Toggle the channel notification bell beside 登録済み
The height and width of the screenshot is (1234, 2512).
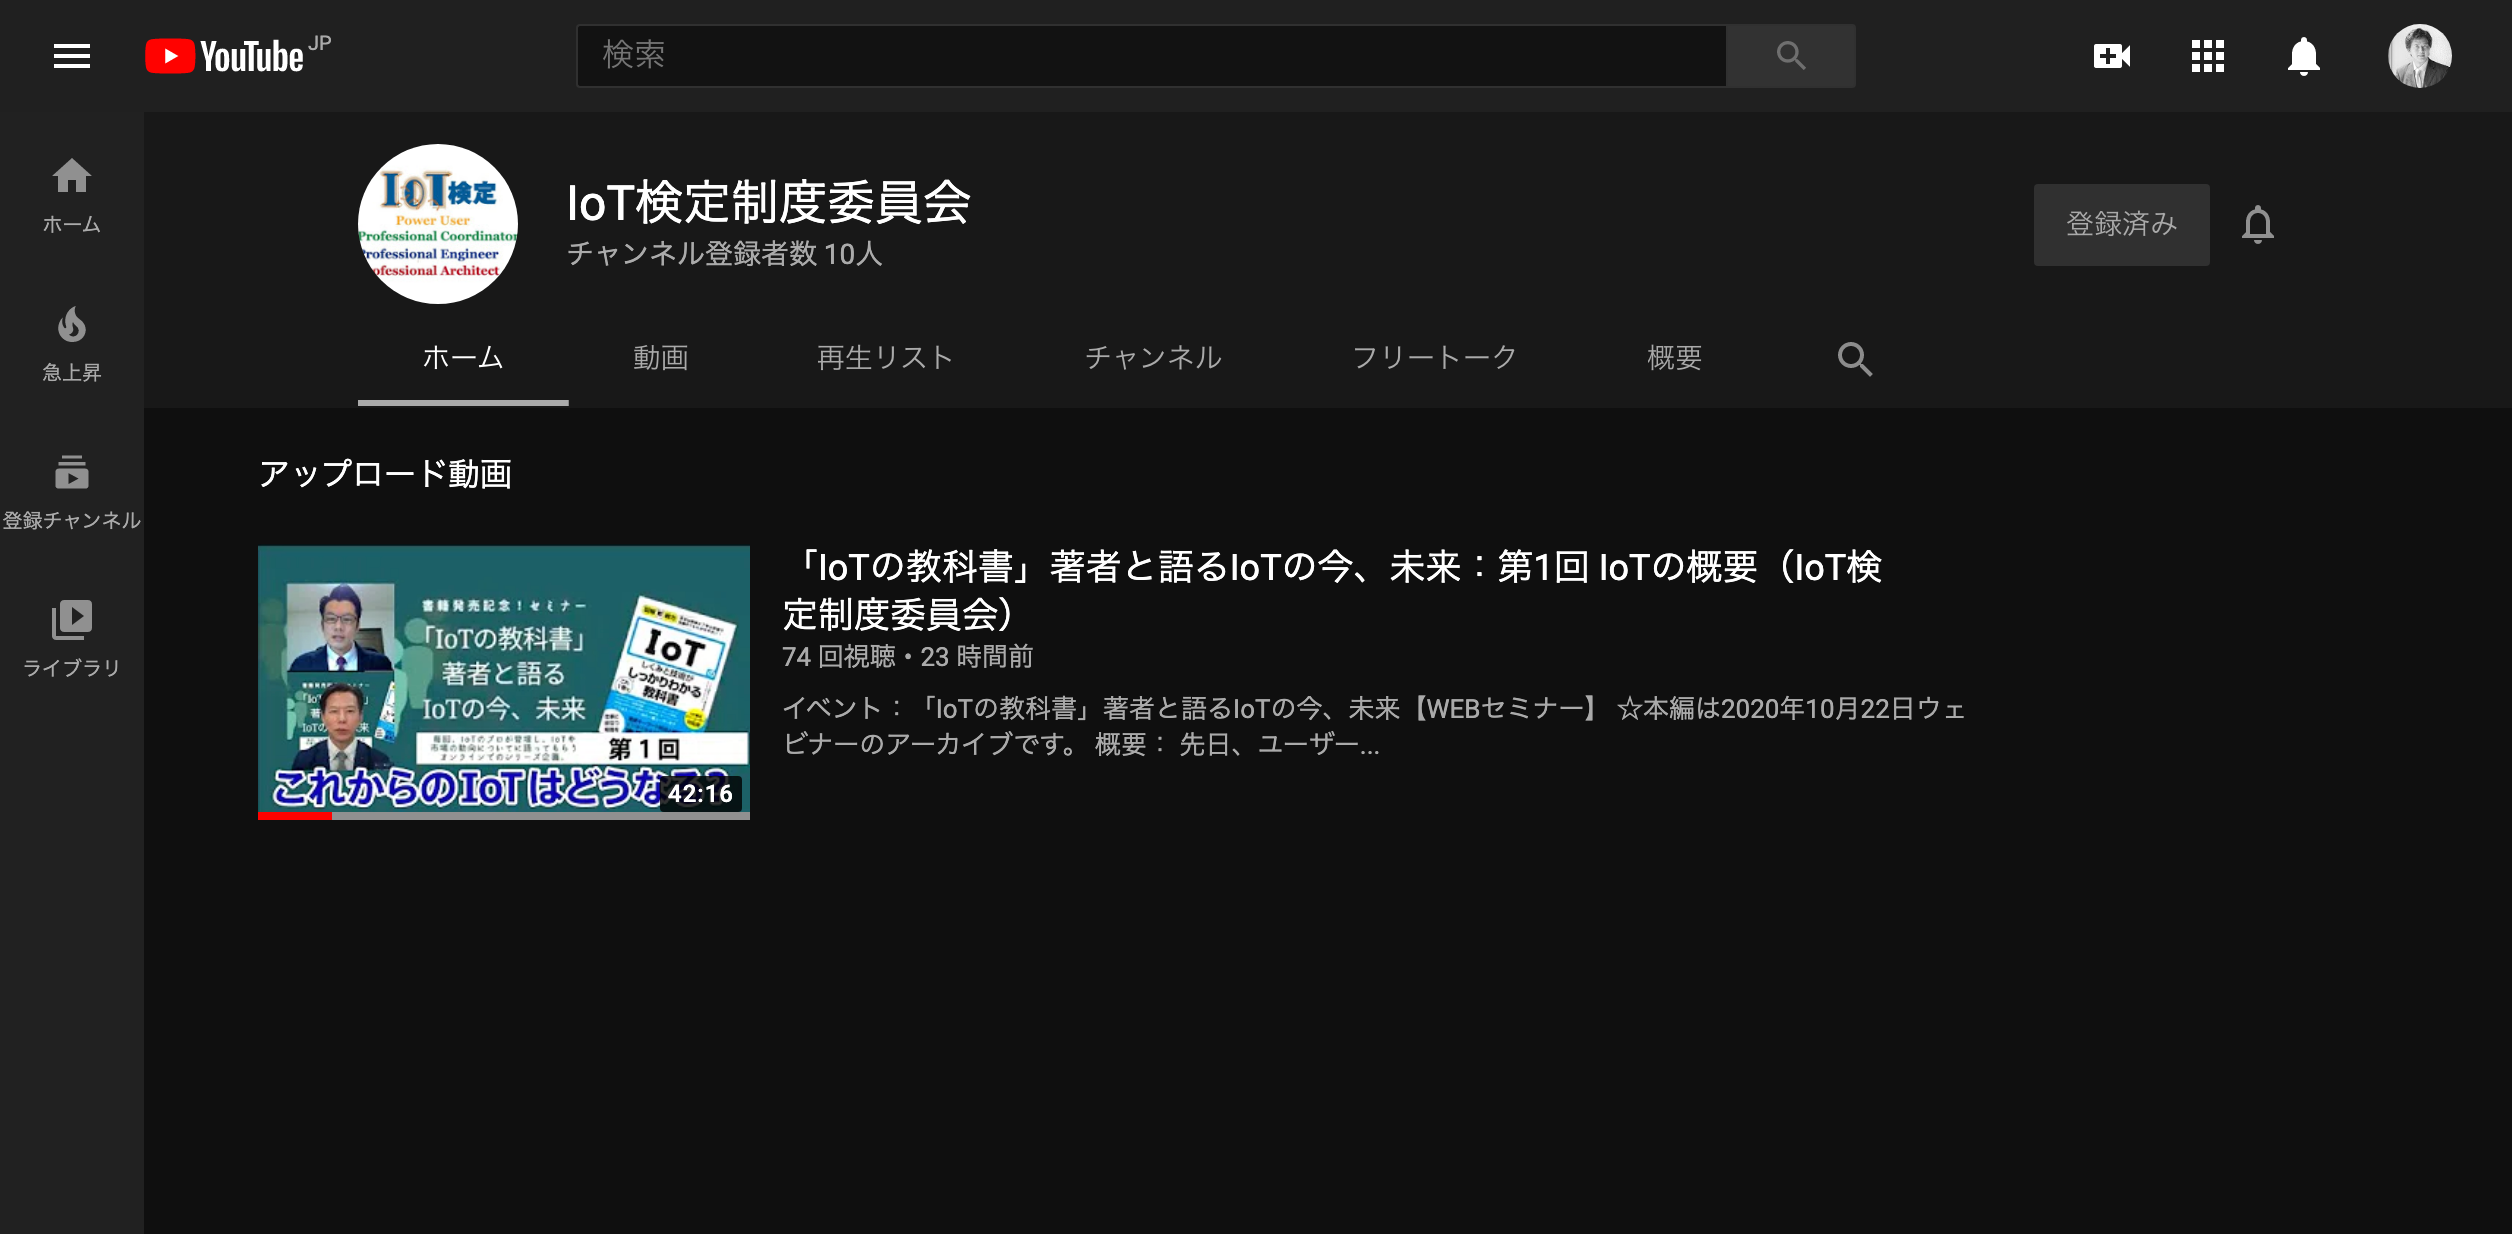coord(2258,224)
